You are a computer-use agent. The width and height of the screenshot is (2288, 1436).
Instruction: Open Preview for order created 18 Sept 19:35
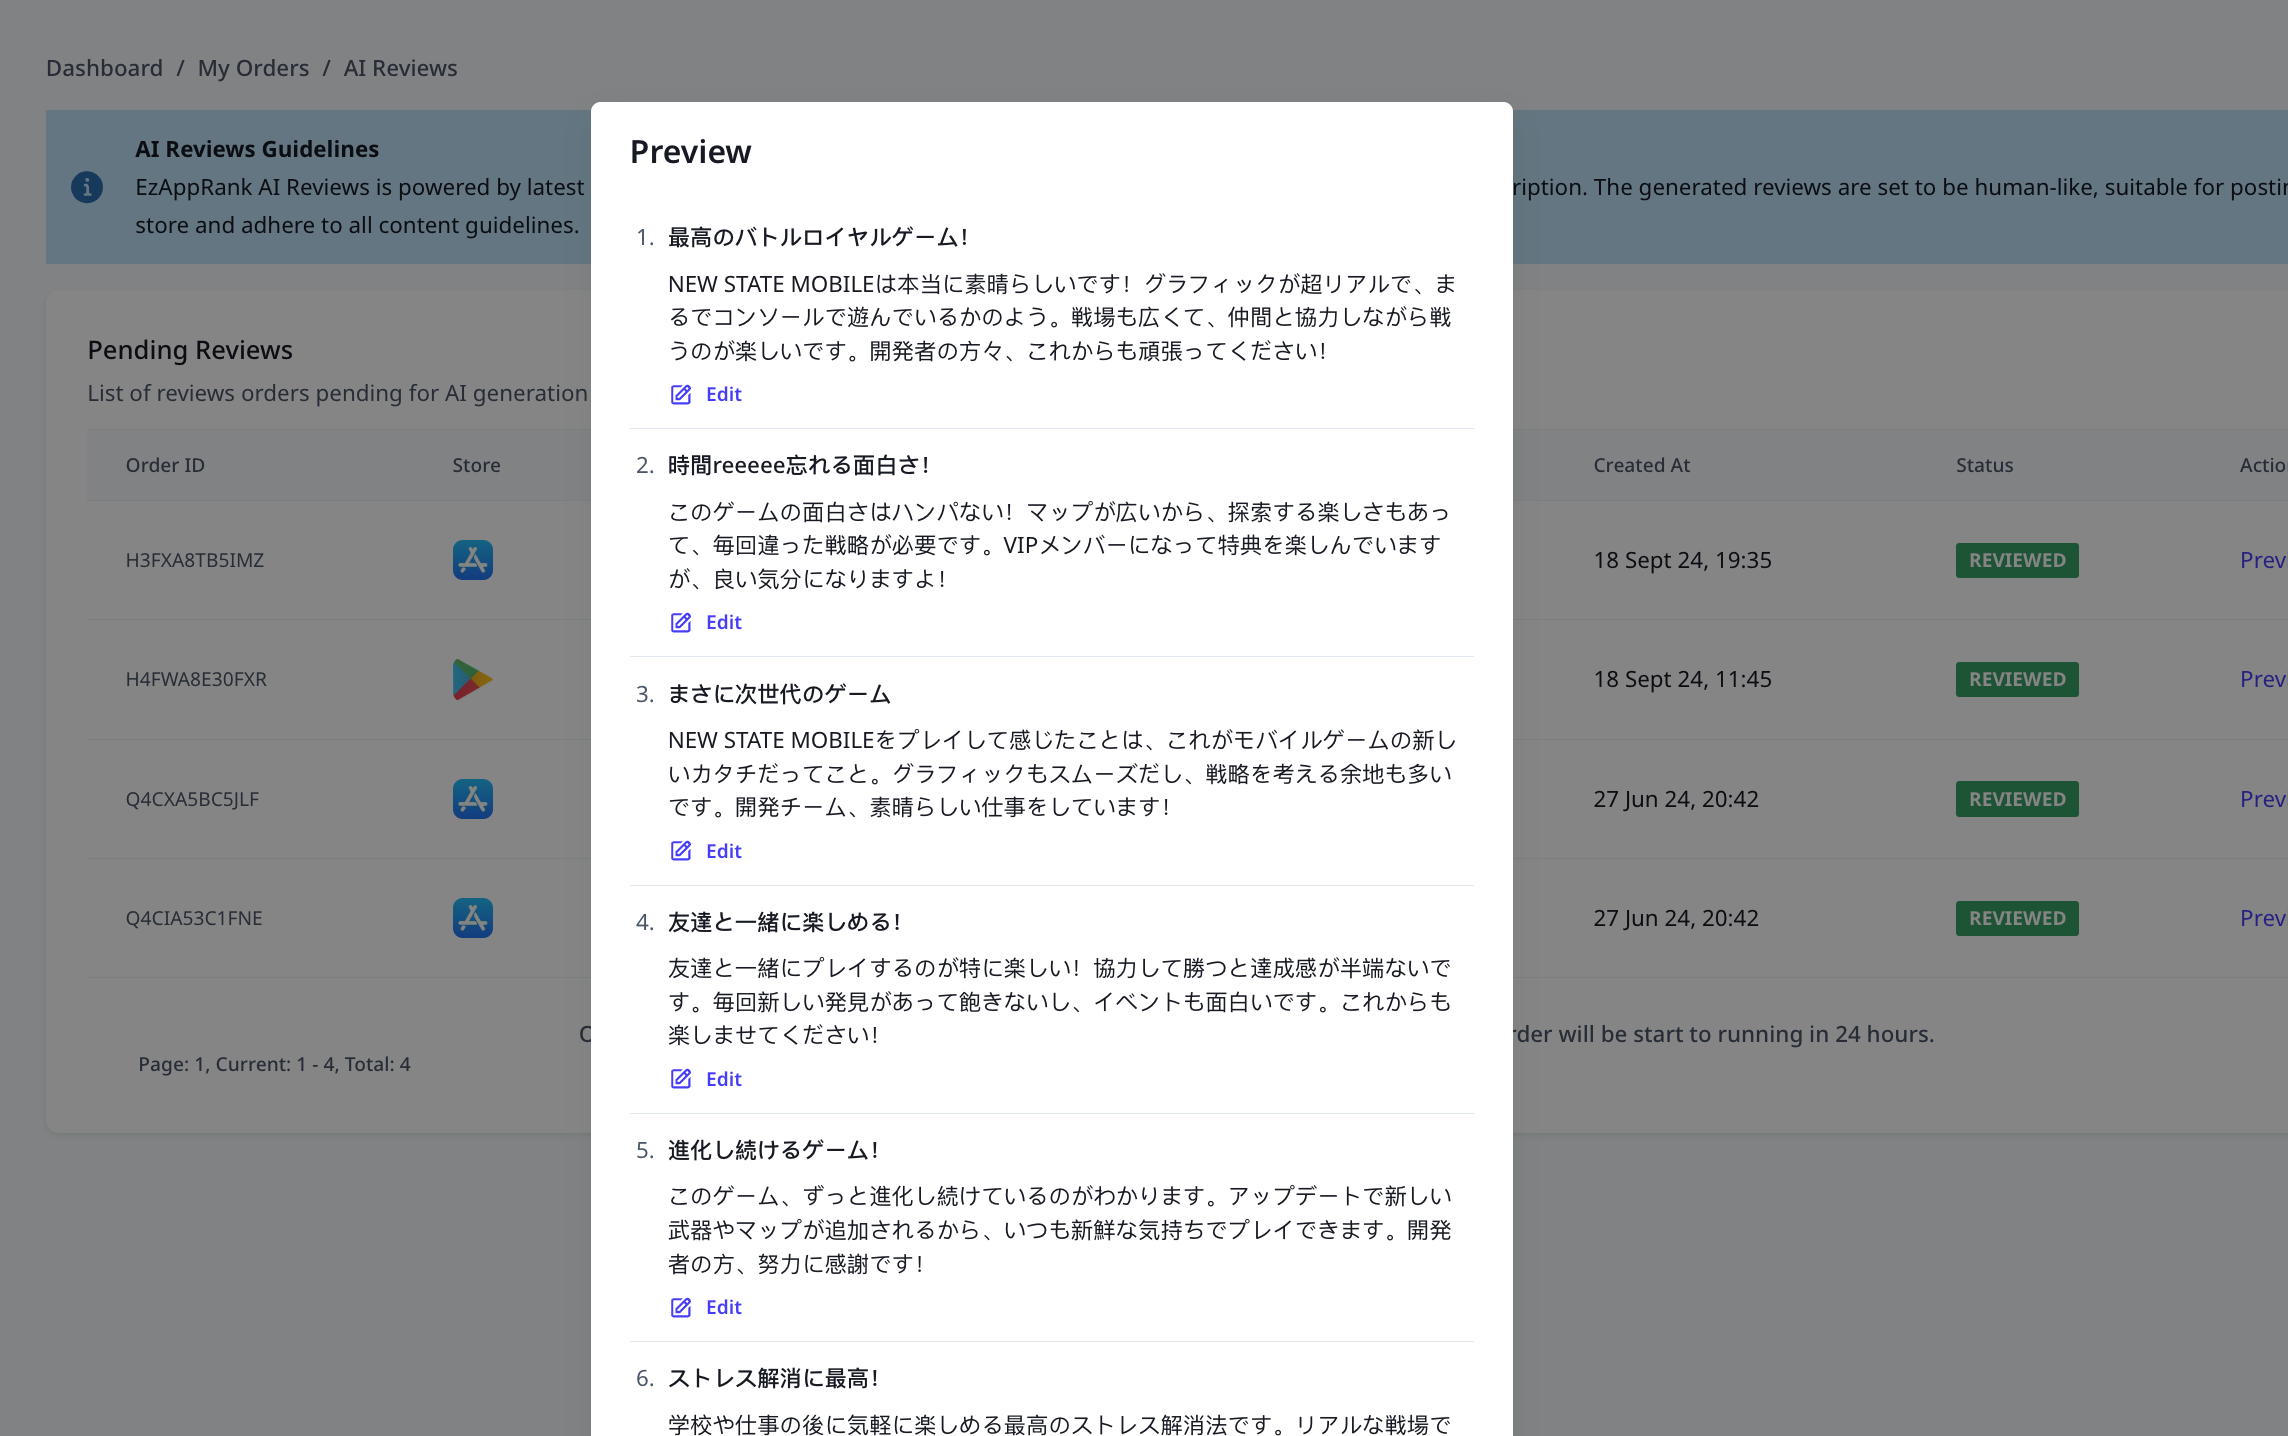[2262, 560]
